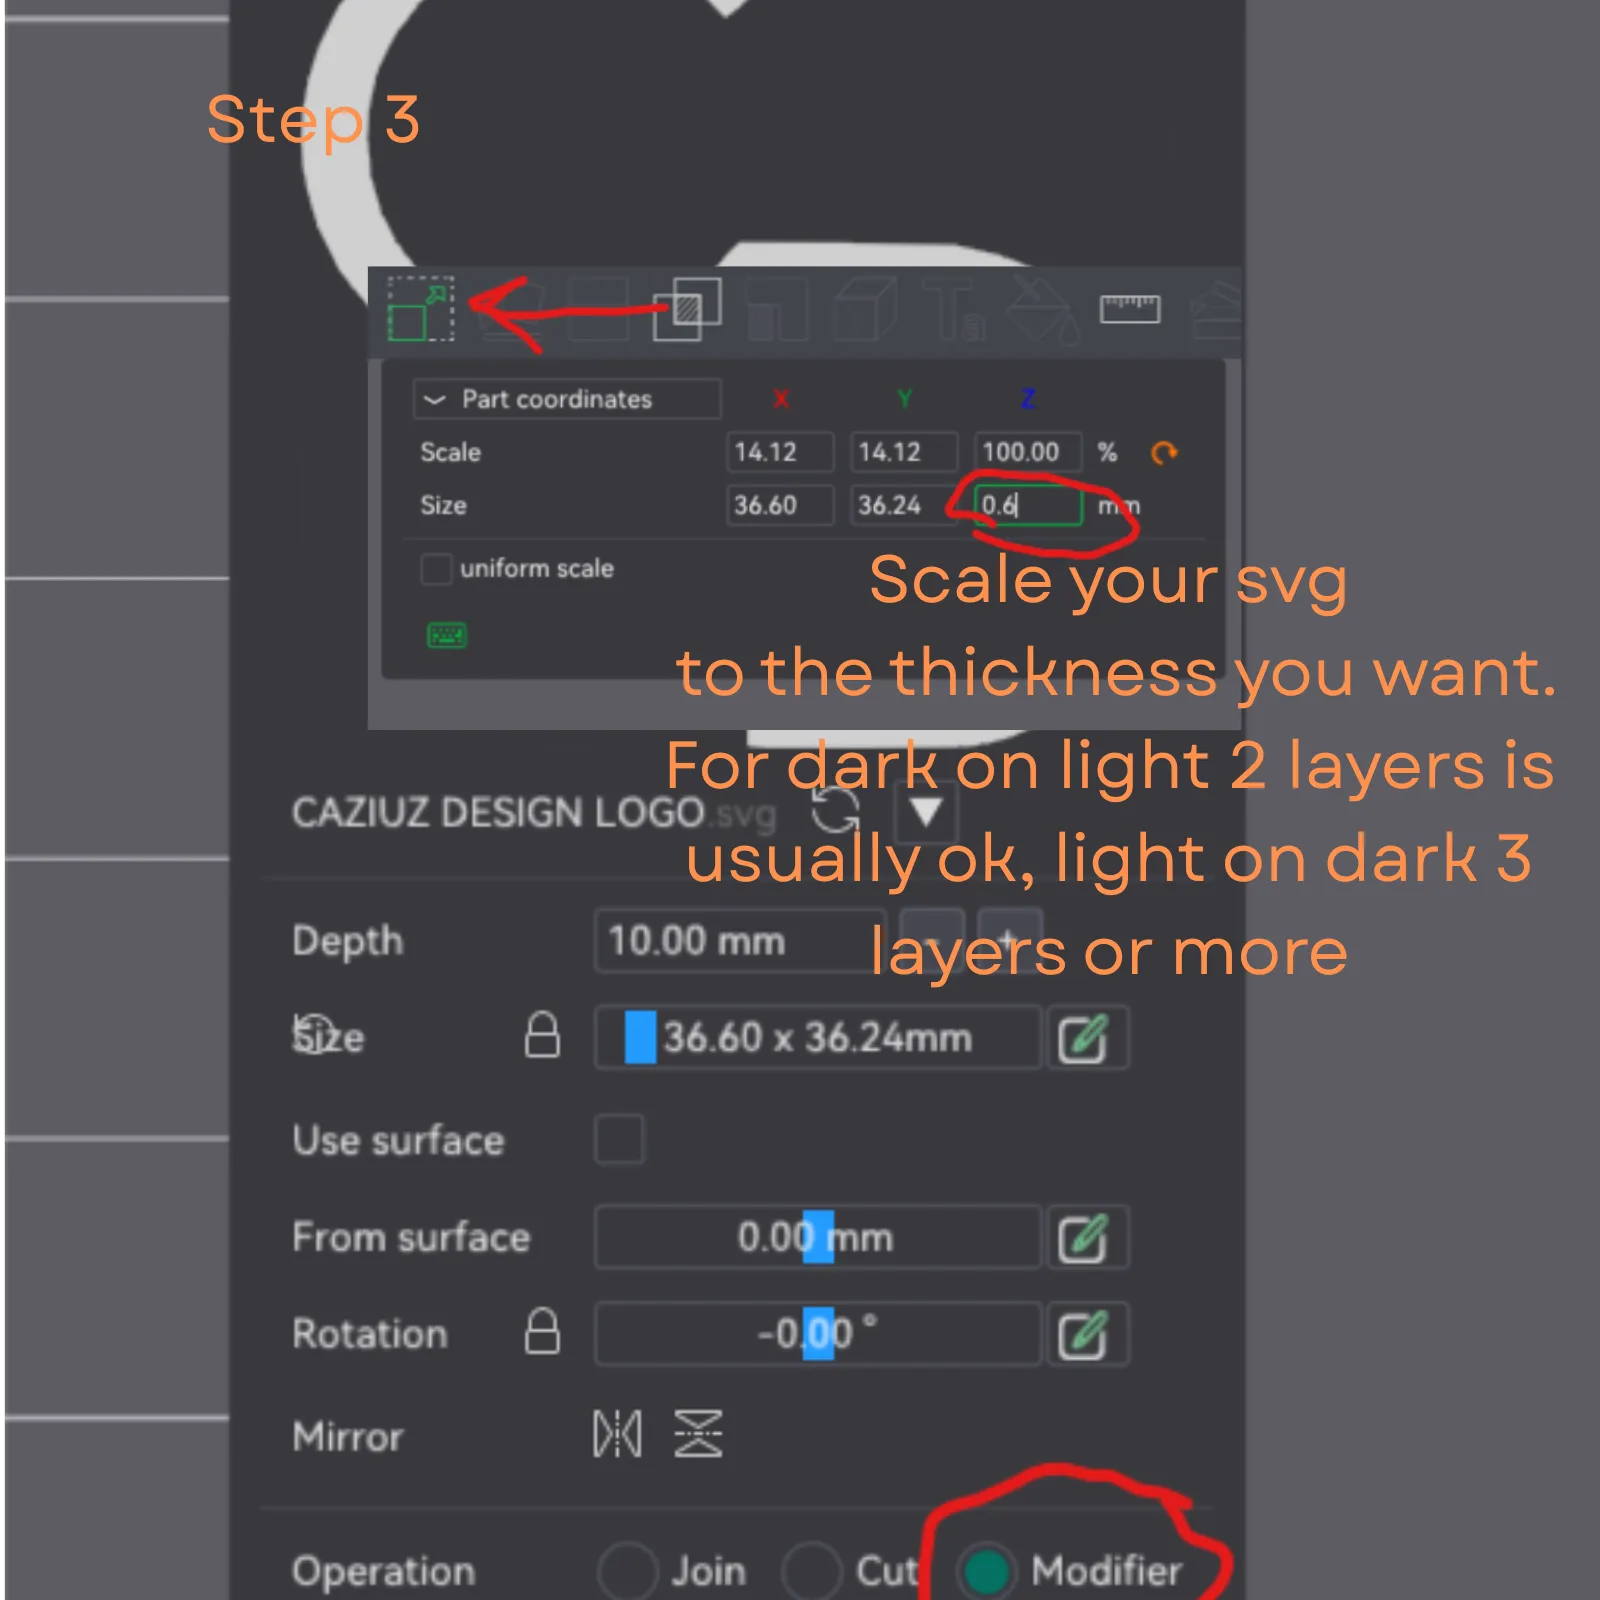The image size is (1600, 1600).
Task: Click the Z size field showing 0.6
Action: coord(1029,505)
